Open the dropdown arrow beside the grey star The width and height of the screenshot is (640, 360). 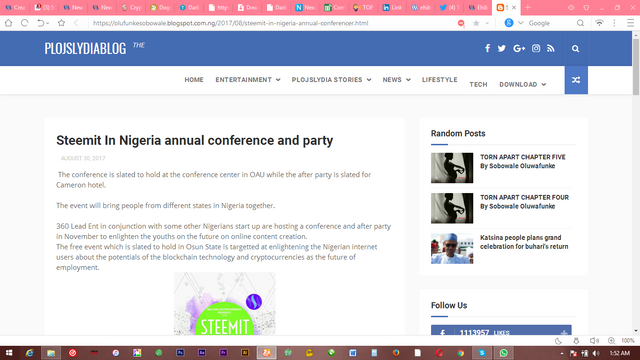click(487, 23)
